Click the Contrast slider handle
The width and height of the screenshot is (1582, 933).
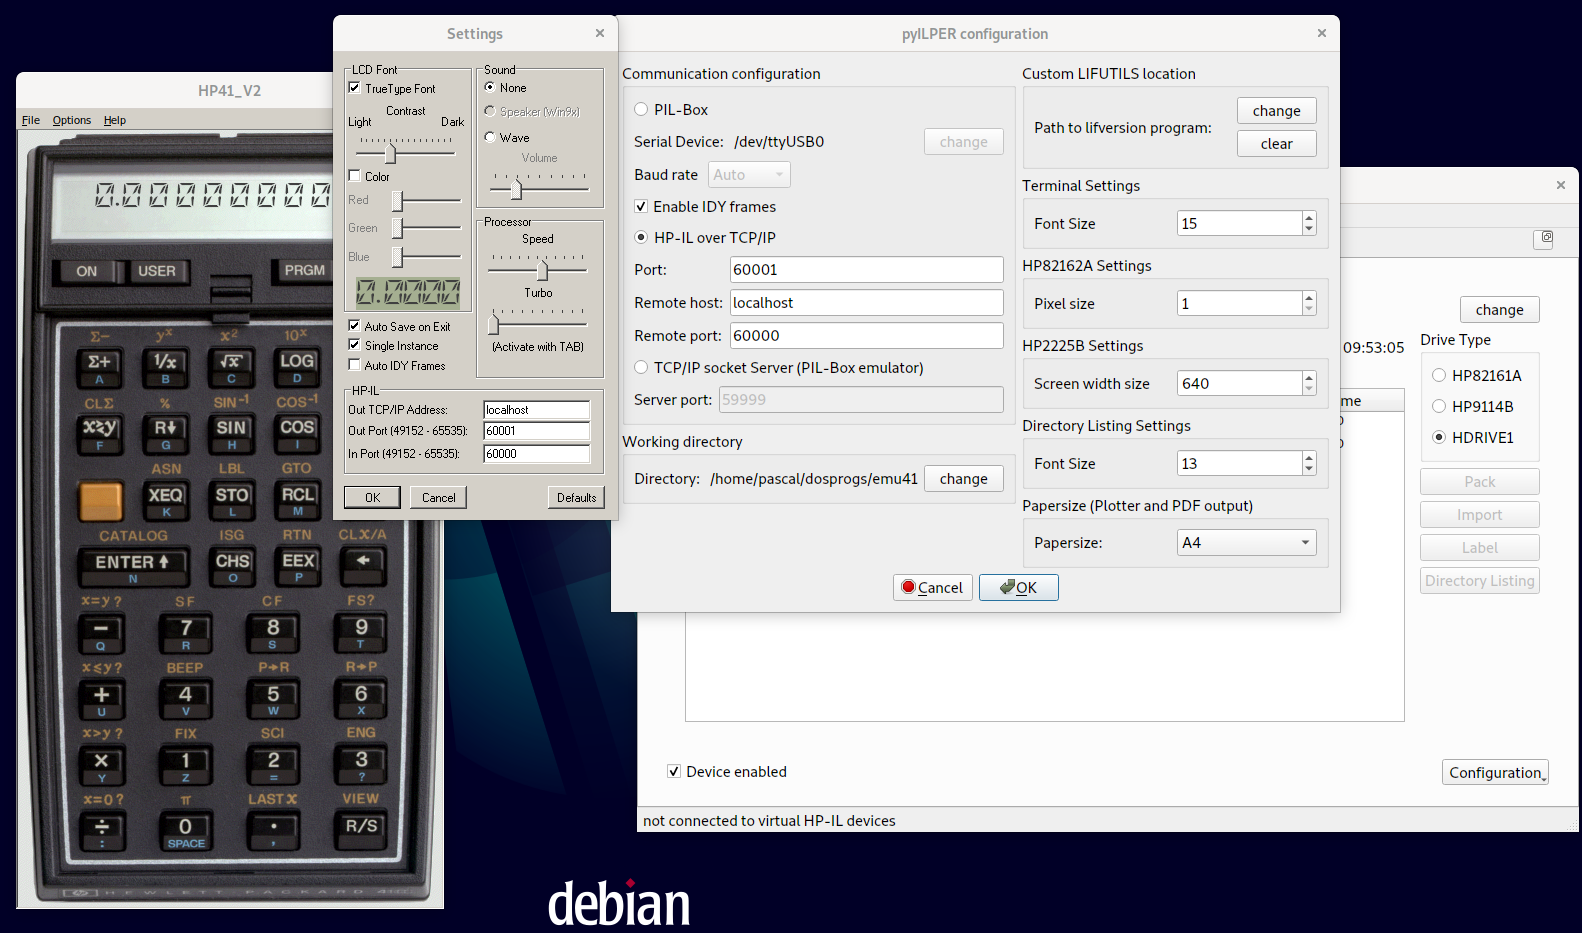(x=390, y=154)
